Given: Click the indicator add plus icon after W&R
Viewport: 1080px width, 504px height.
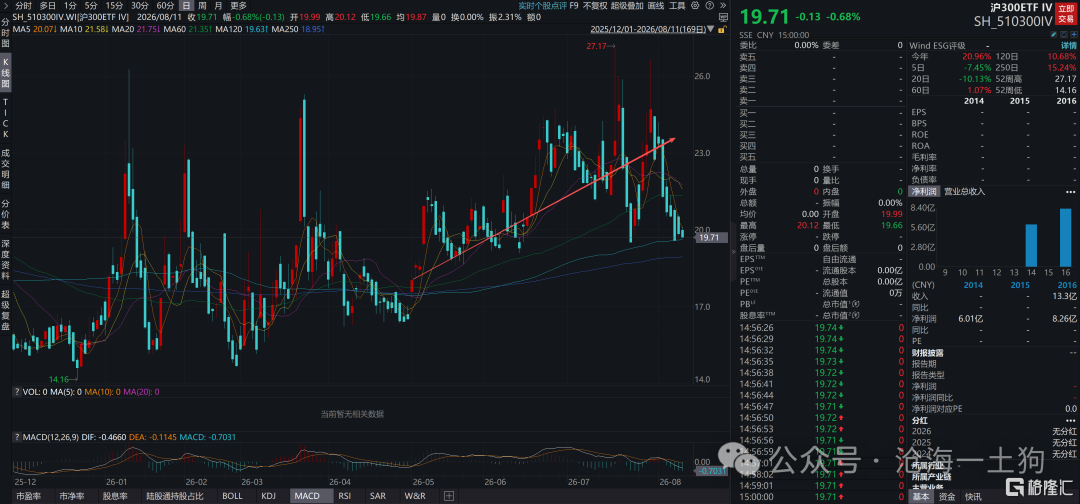Looking at the screenshot, I should click(x=448, y=495).
